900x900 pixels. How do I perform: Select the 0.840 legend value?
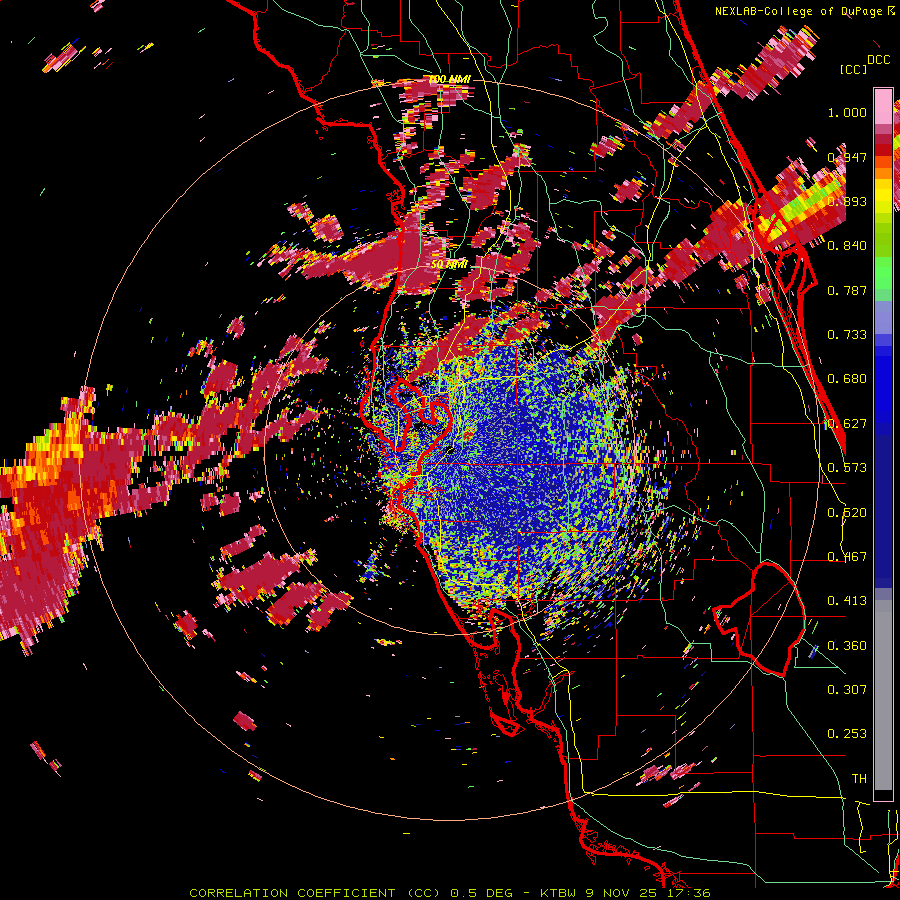[x=847, y=246]
